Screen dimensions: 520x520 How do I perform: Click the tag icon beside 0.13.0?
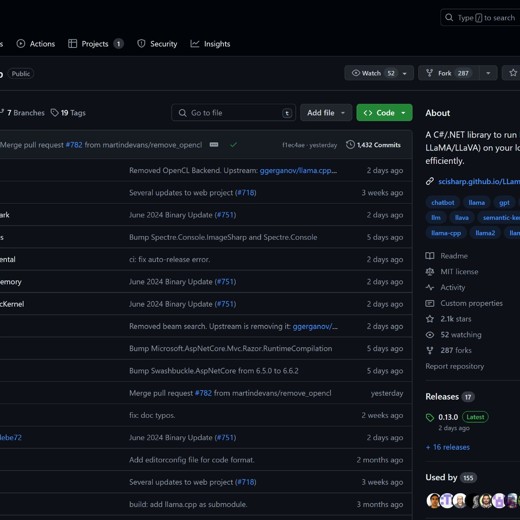pyautogui.click(x=430, y=417)
